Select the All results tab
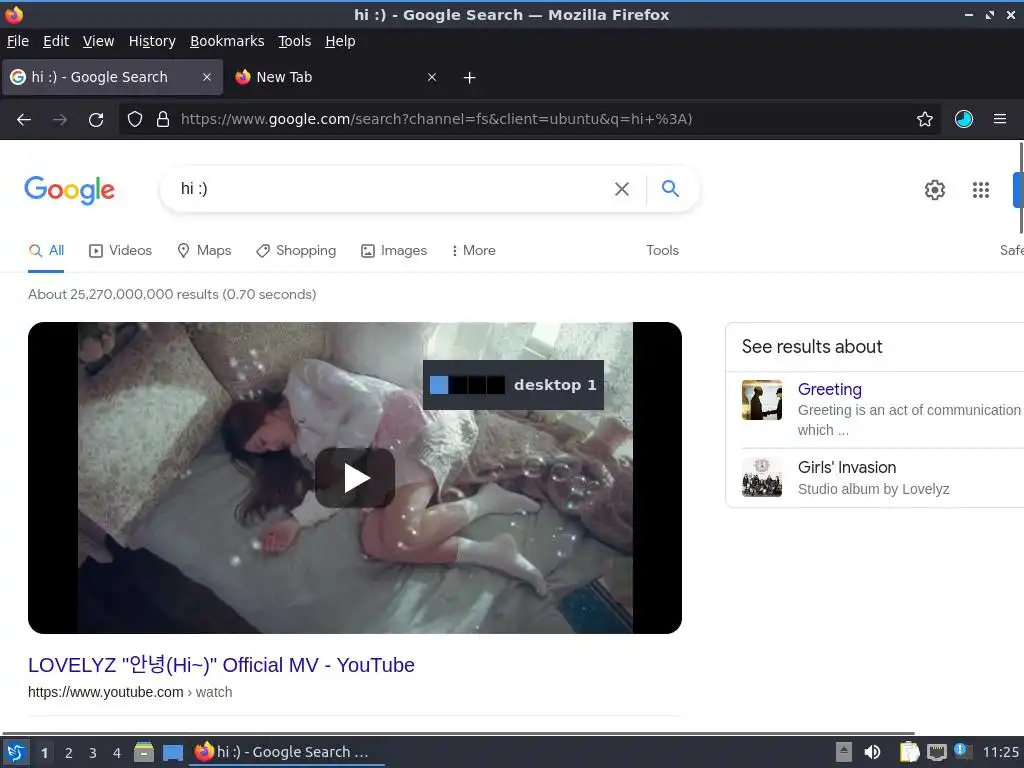1024x768 pixels. [46, 251]
